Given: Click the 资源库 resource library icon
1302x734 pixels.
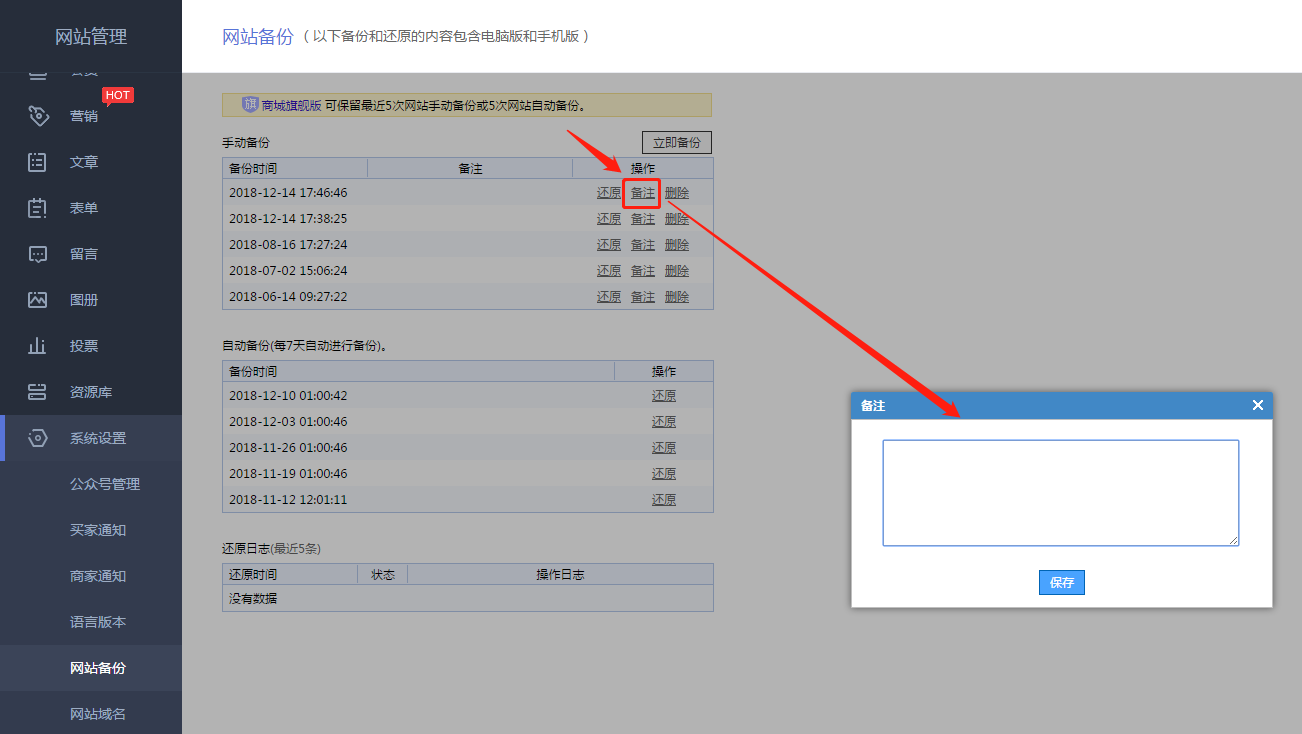Looking at the screenshot, I should coord(38,392).
